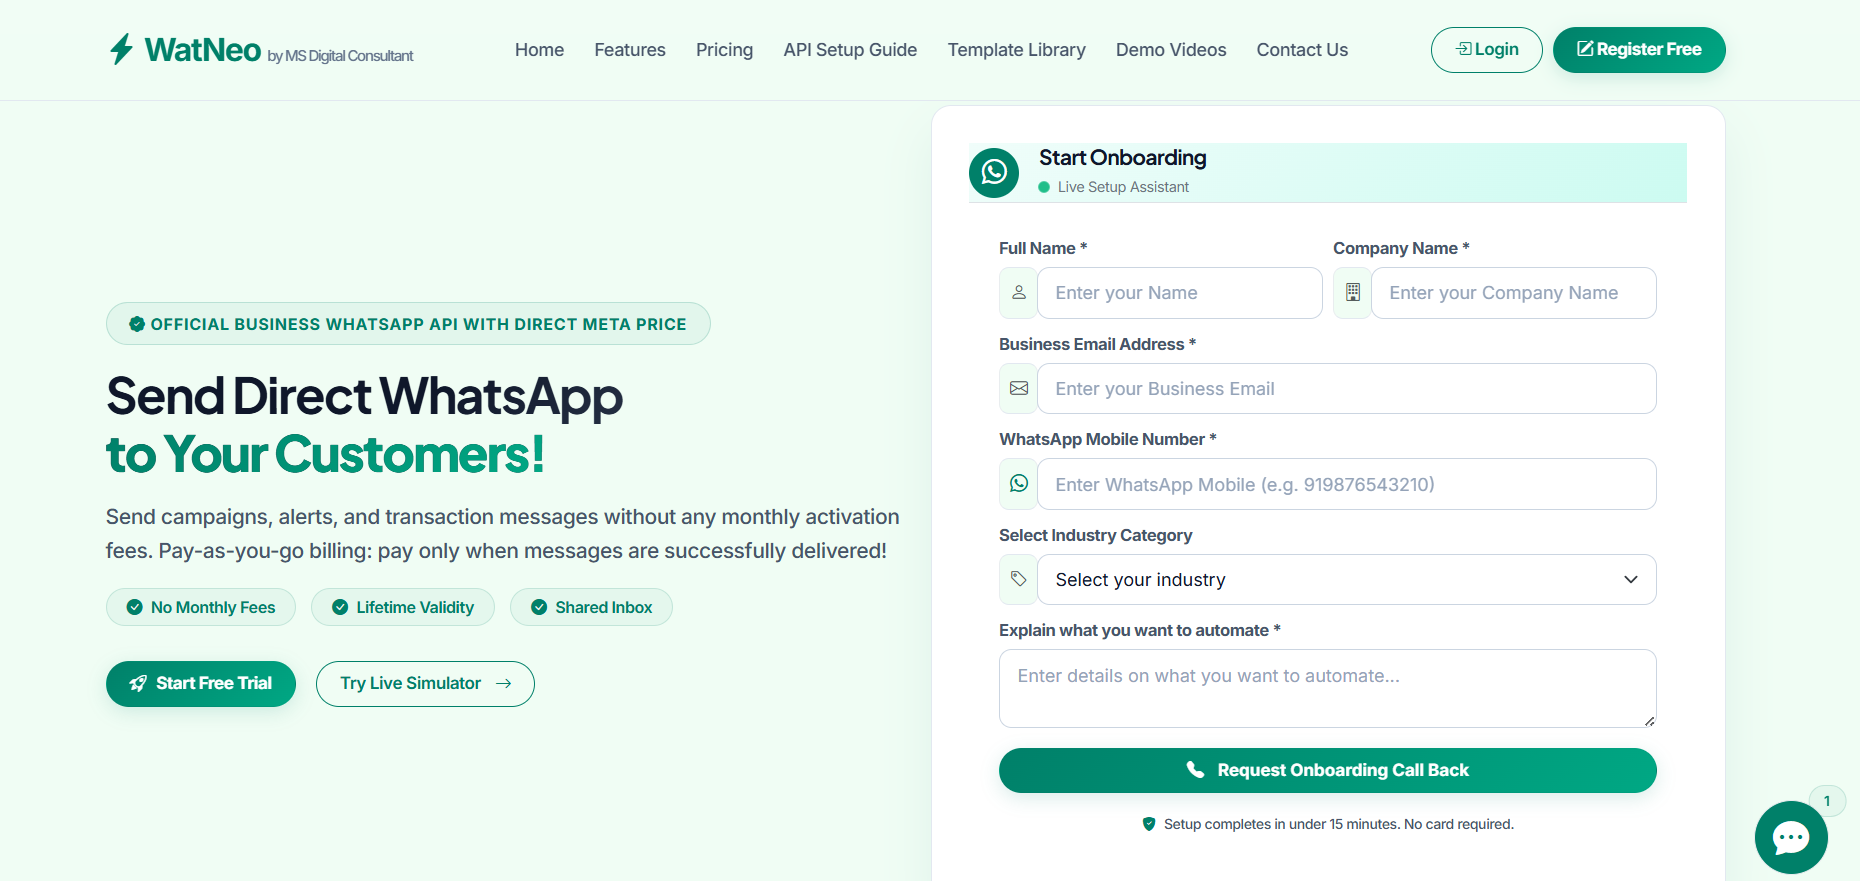Click the person icon beside Full Name field
The image size is (1860, 881).
click(1019, 293)
